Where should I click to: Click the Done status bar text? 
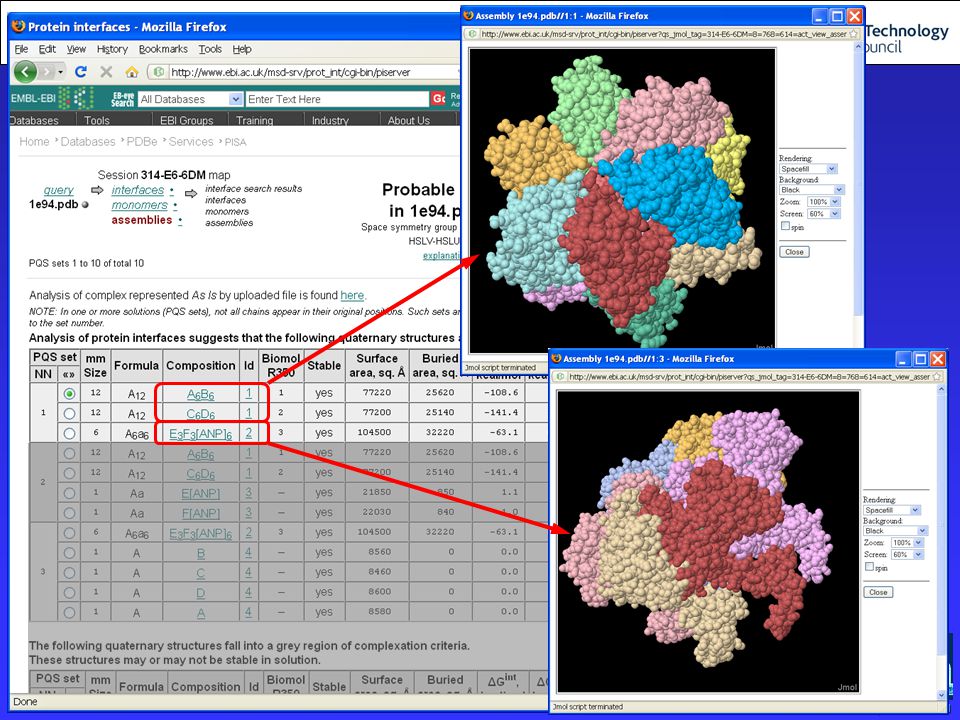(25, 702)
